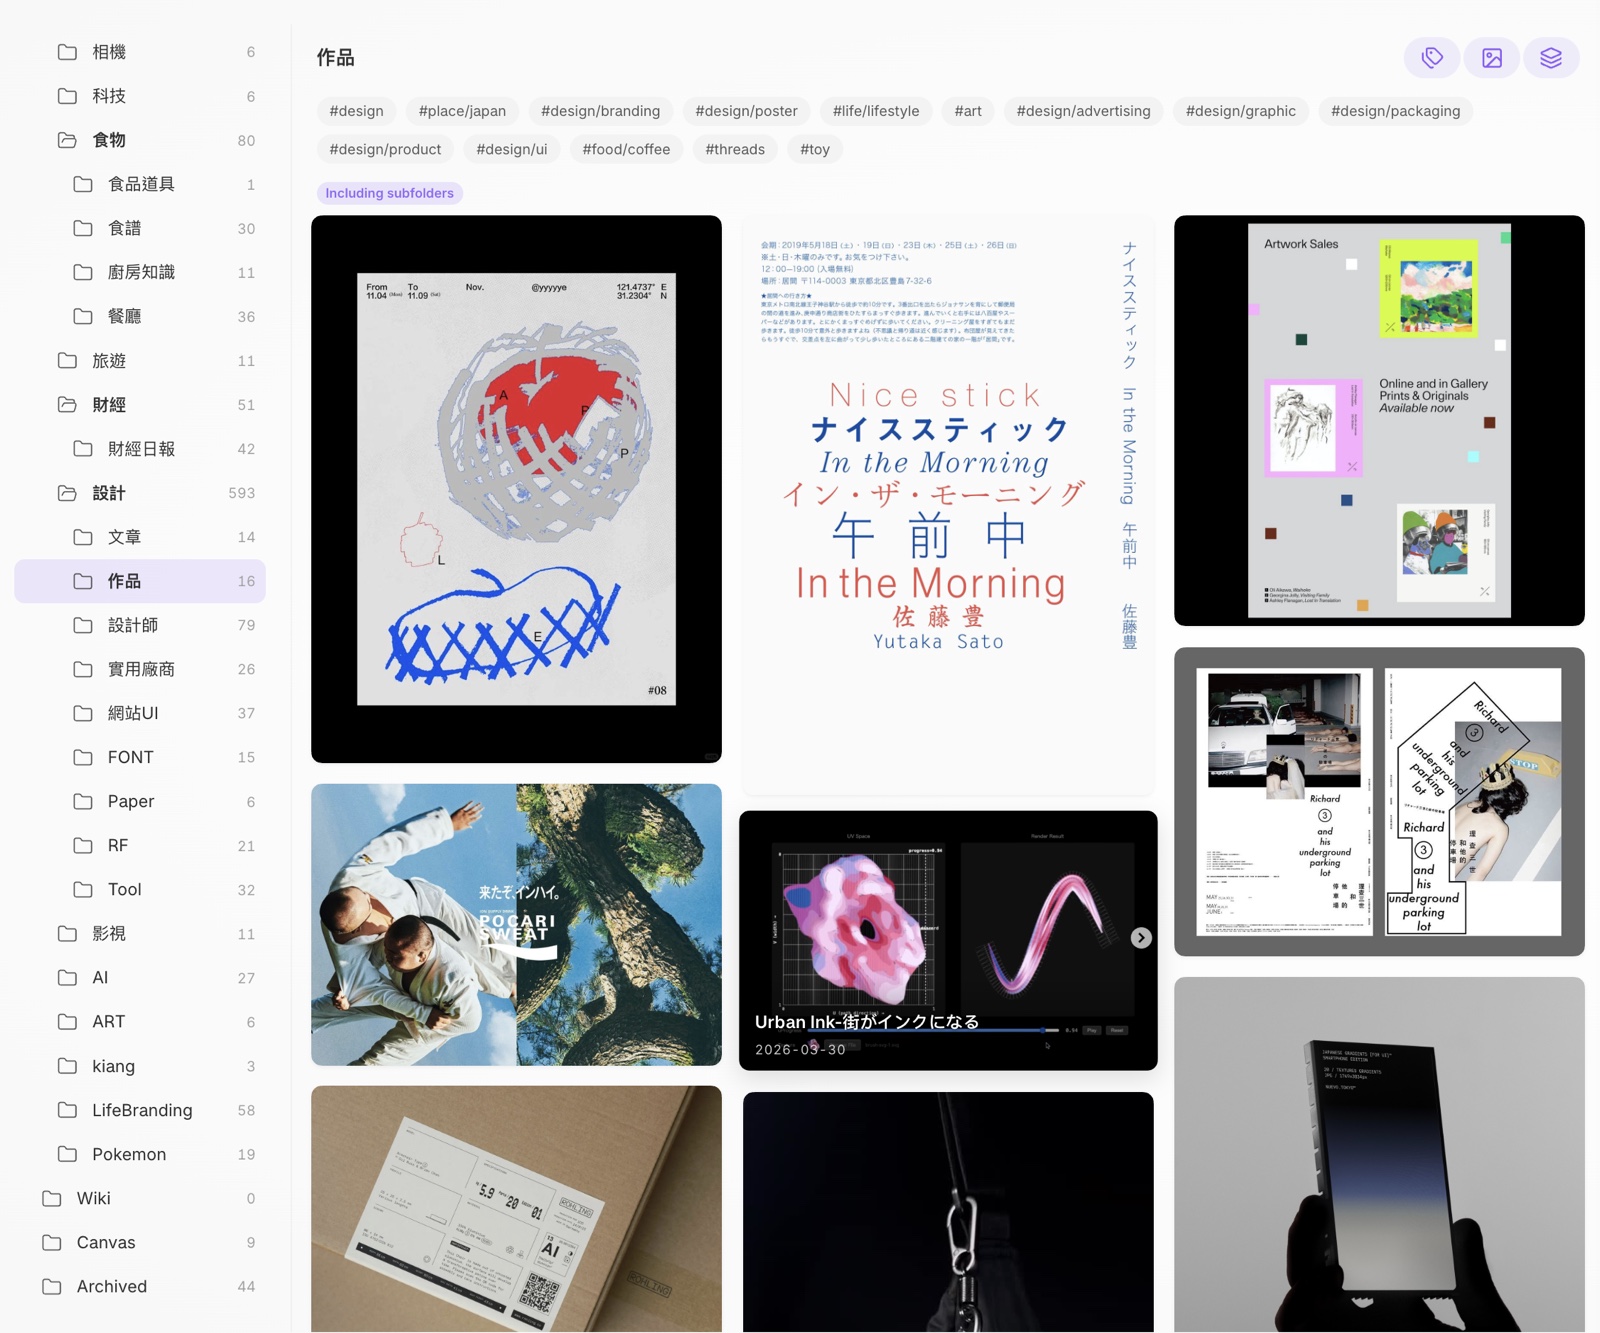
Task: Click the folder icon beside 科技
Action: click(67, 96)
